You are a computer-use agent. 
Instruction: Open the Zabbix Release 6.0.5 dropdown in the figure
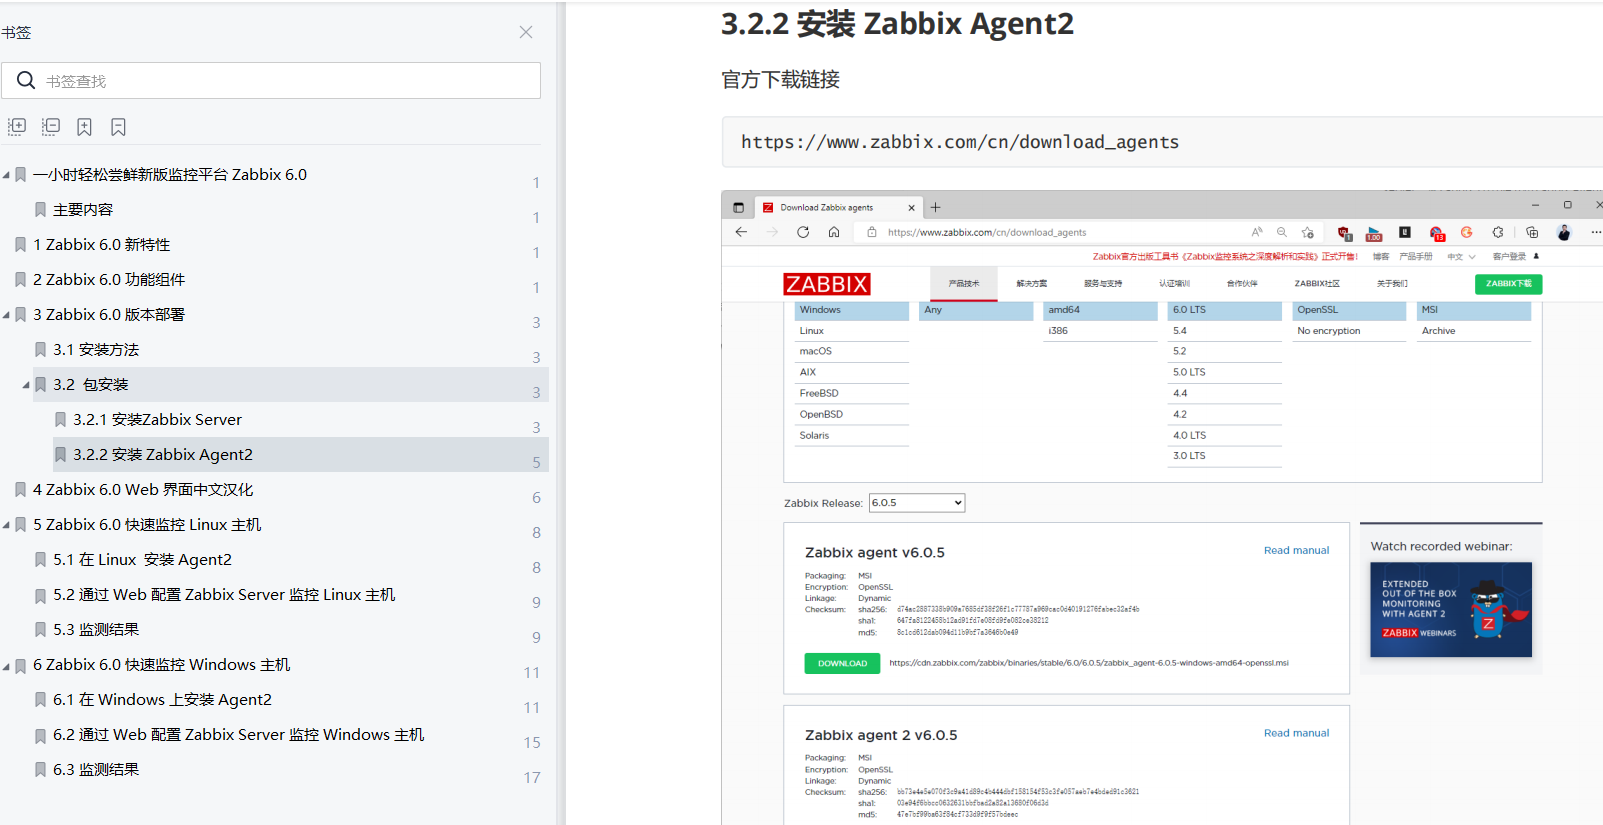click(x=917, y=503)
